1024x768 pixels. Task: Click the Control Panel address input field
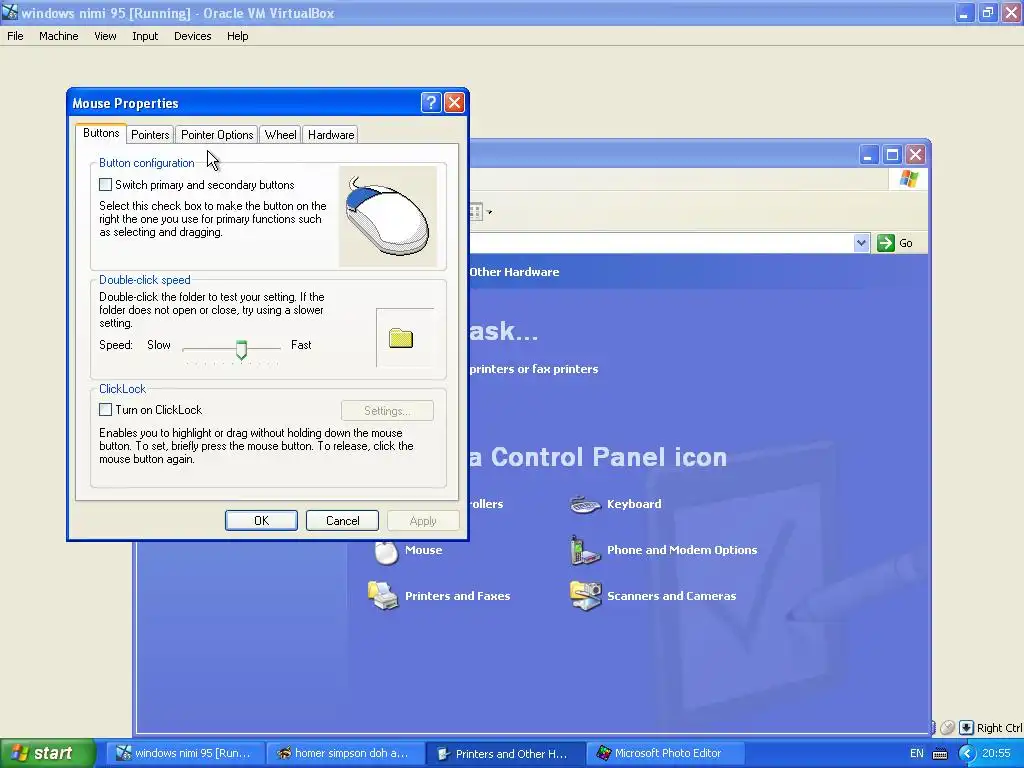[660, 243]
